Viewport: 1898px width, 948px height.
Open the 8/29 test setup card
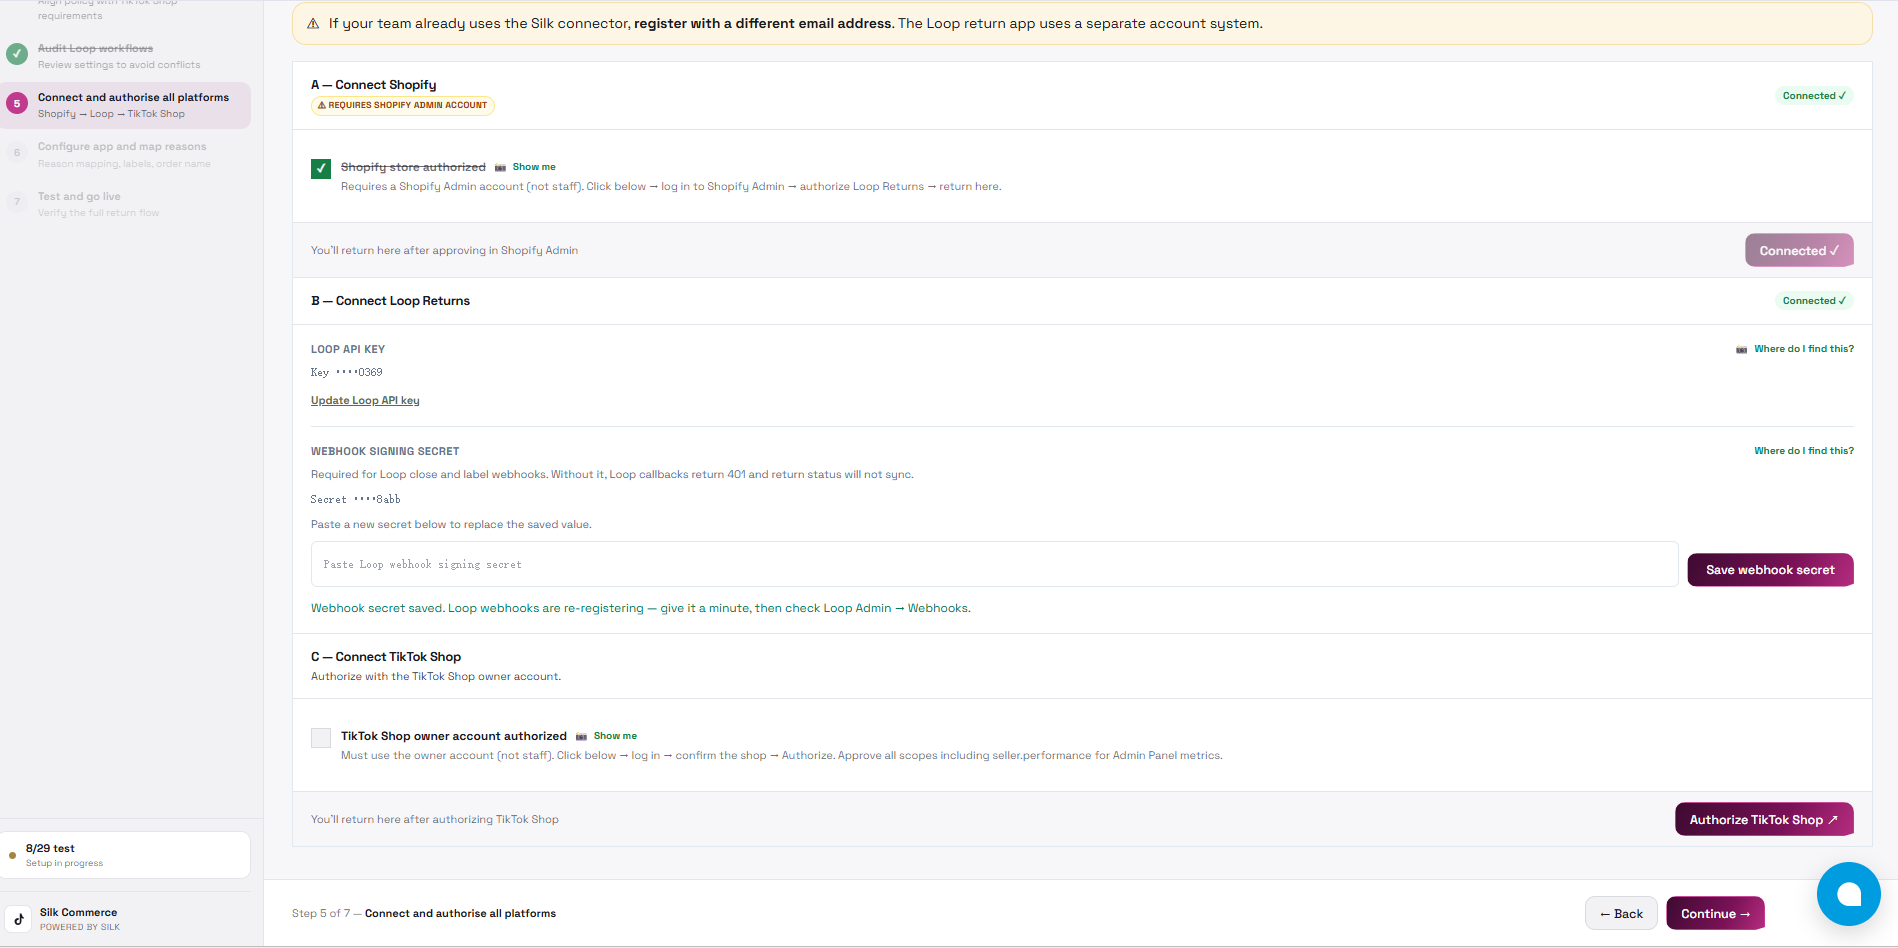pos(125,855)
